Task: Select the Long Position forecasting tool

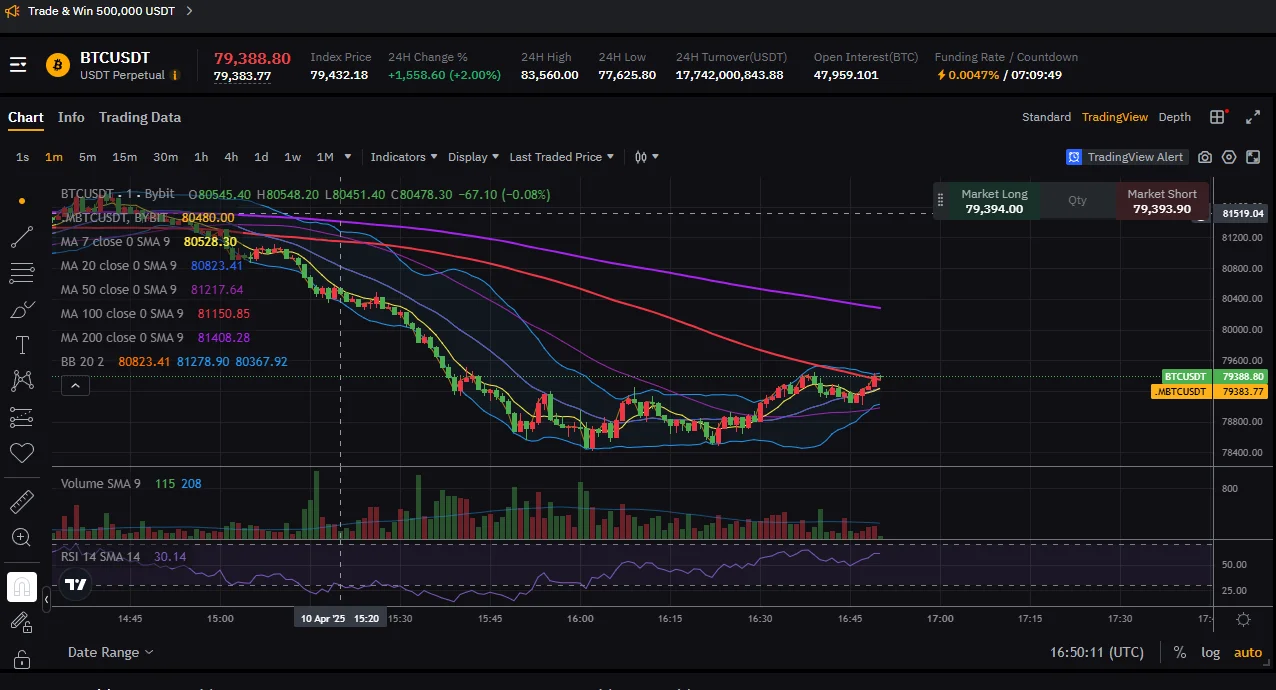Action: 22,417
